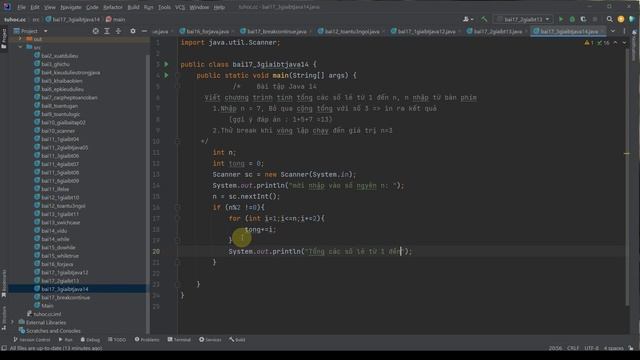The height and width of the screenshot is (360, 640).
Task: Open the bottom Build tool window
Action: (237, 340)
